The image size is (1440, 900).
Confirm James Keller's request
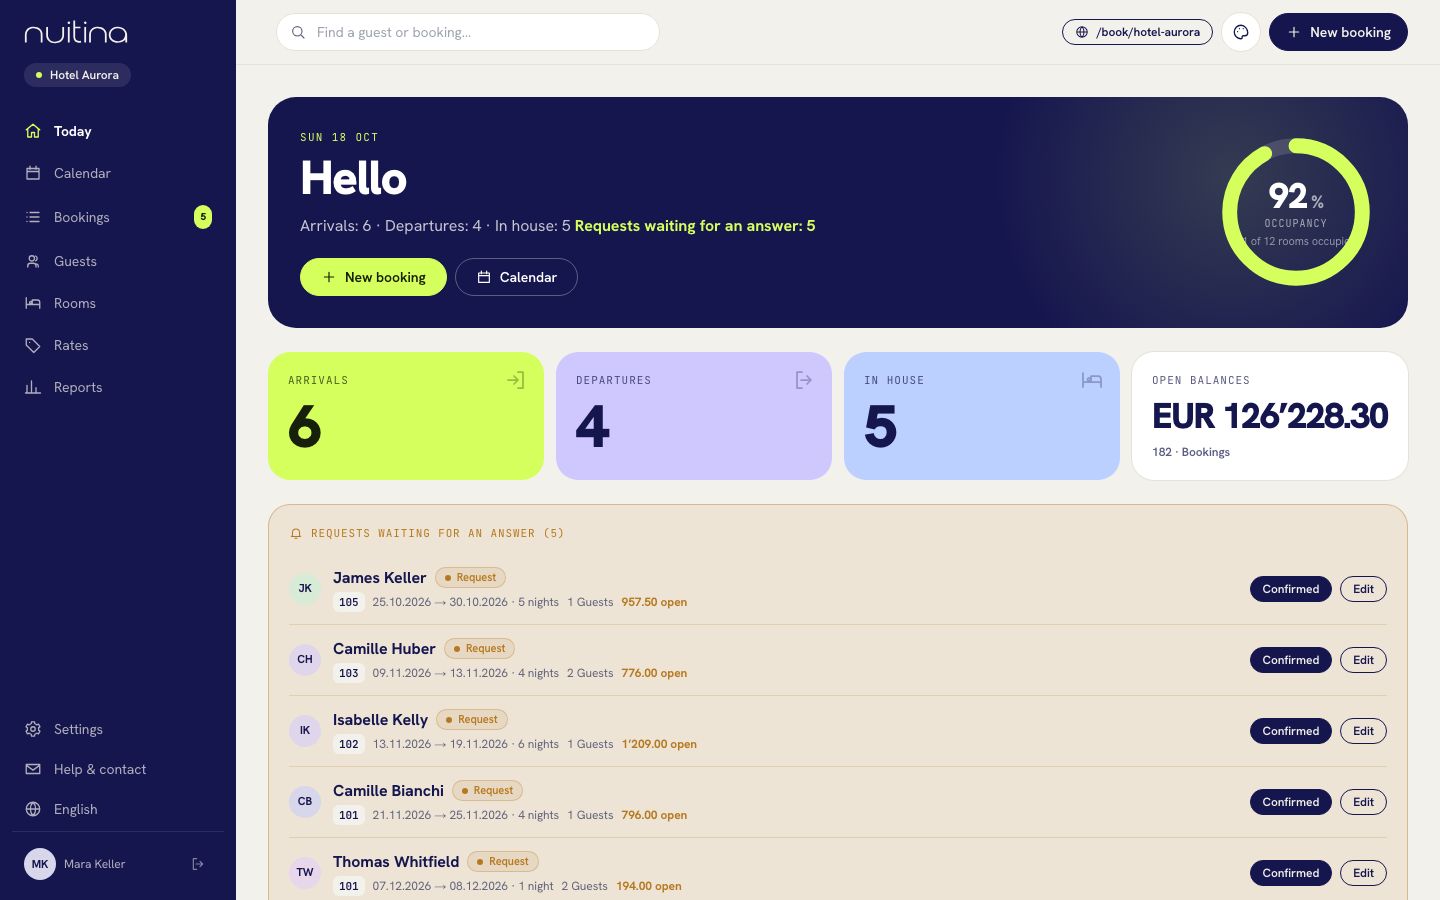click(1291, 589)
